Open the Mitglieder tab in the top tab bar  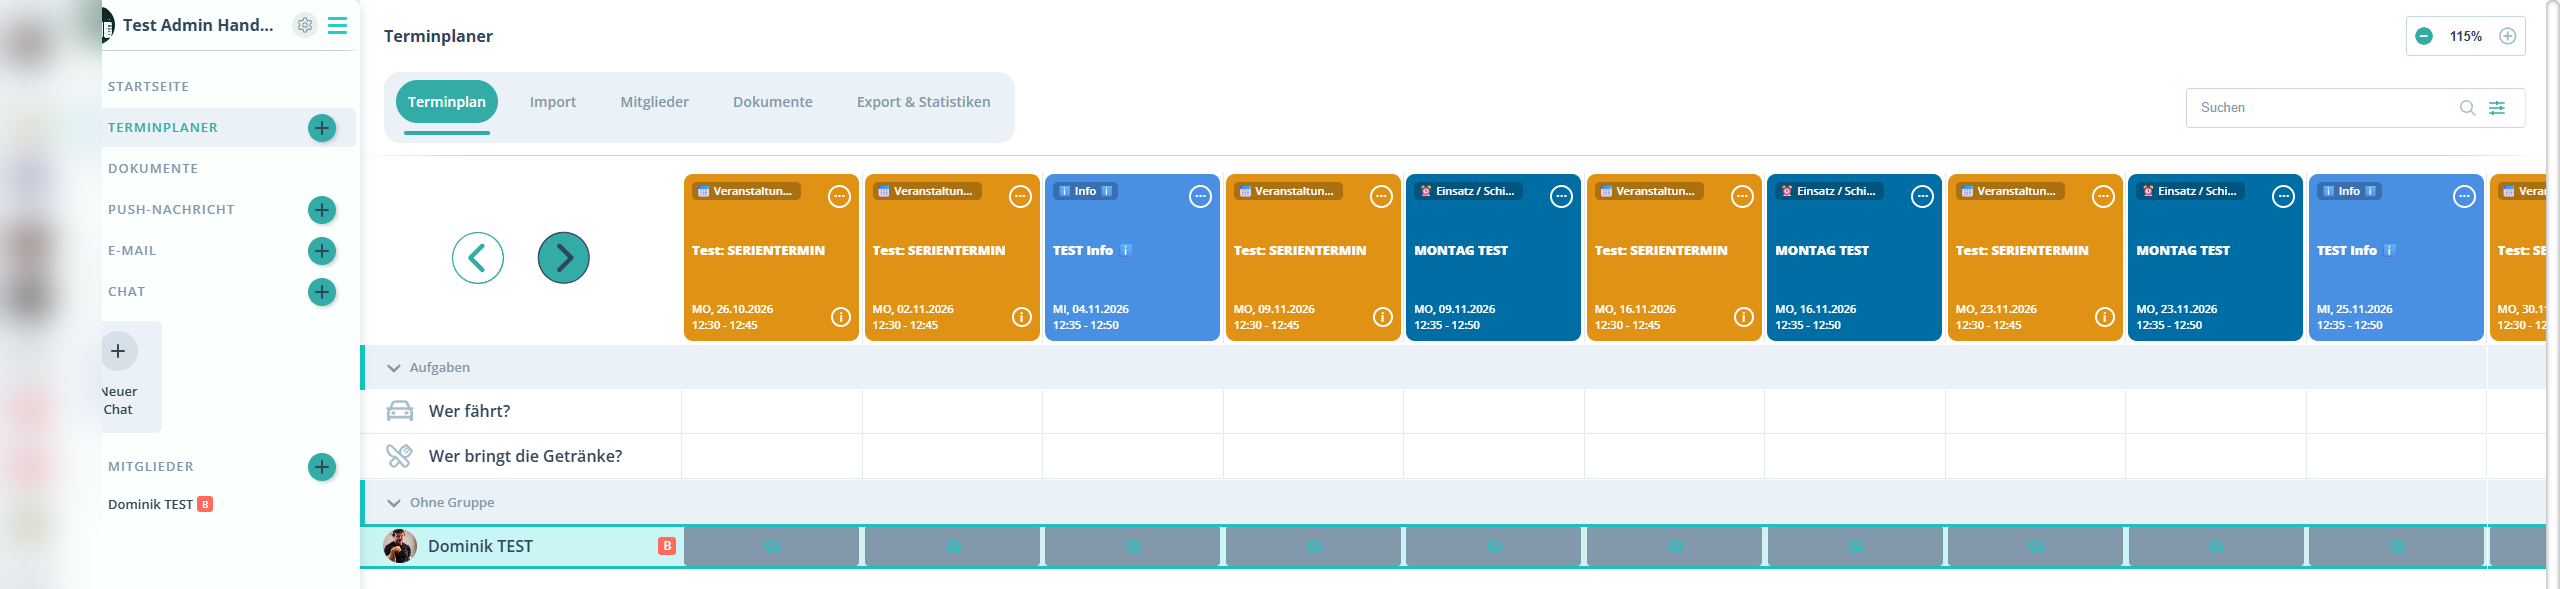click(x=655, y=102)
